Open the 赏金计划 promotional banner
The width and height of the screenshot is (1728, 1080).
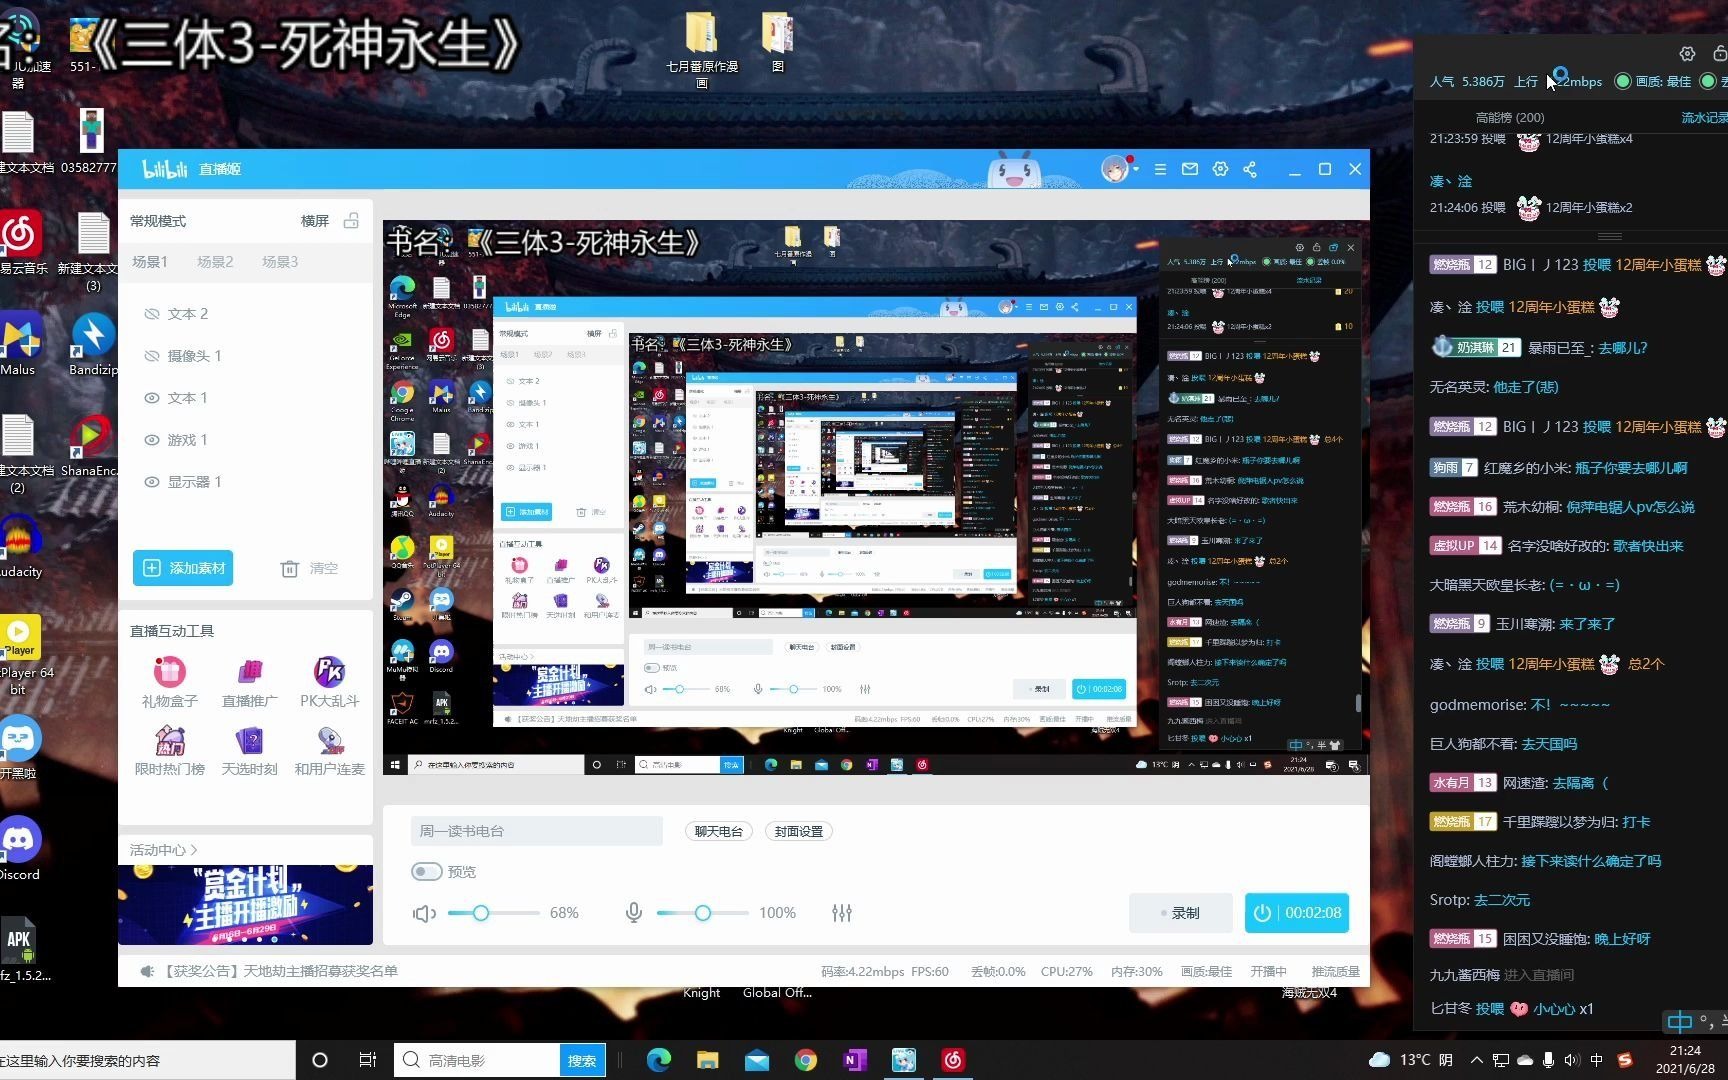click(x=245, y=905)
